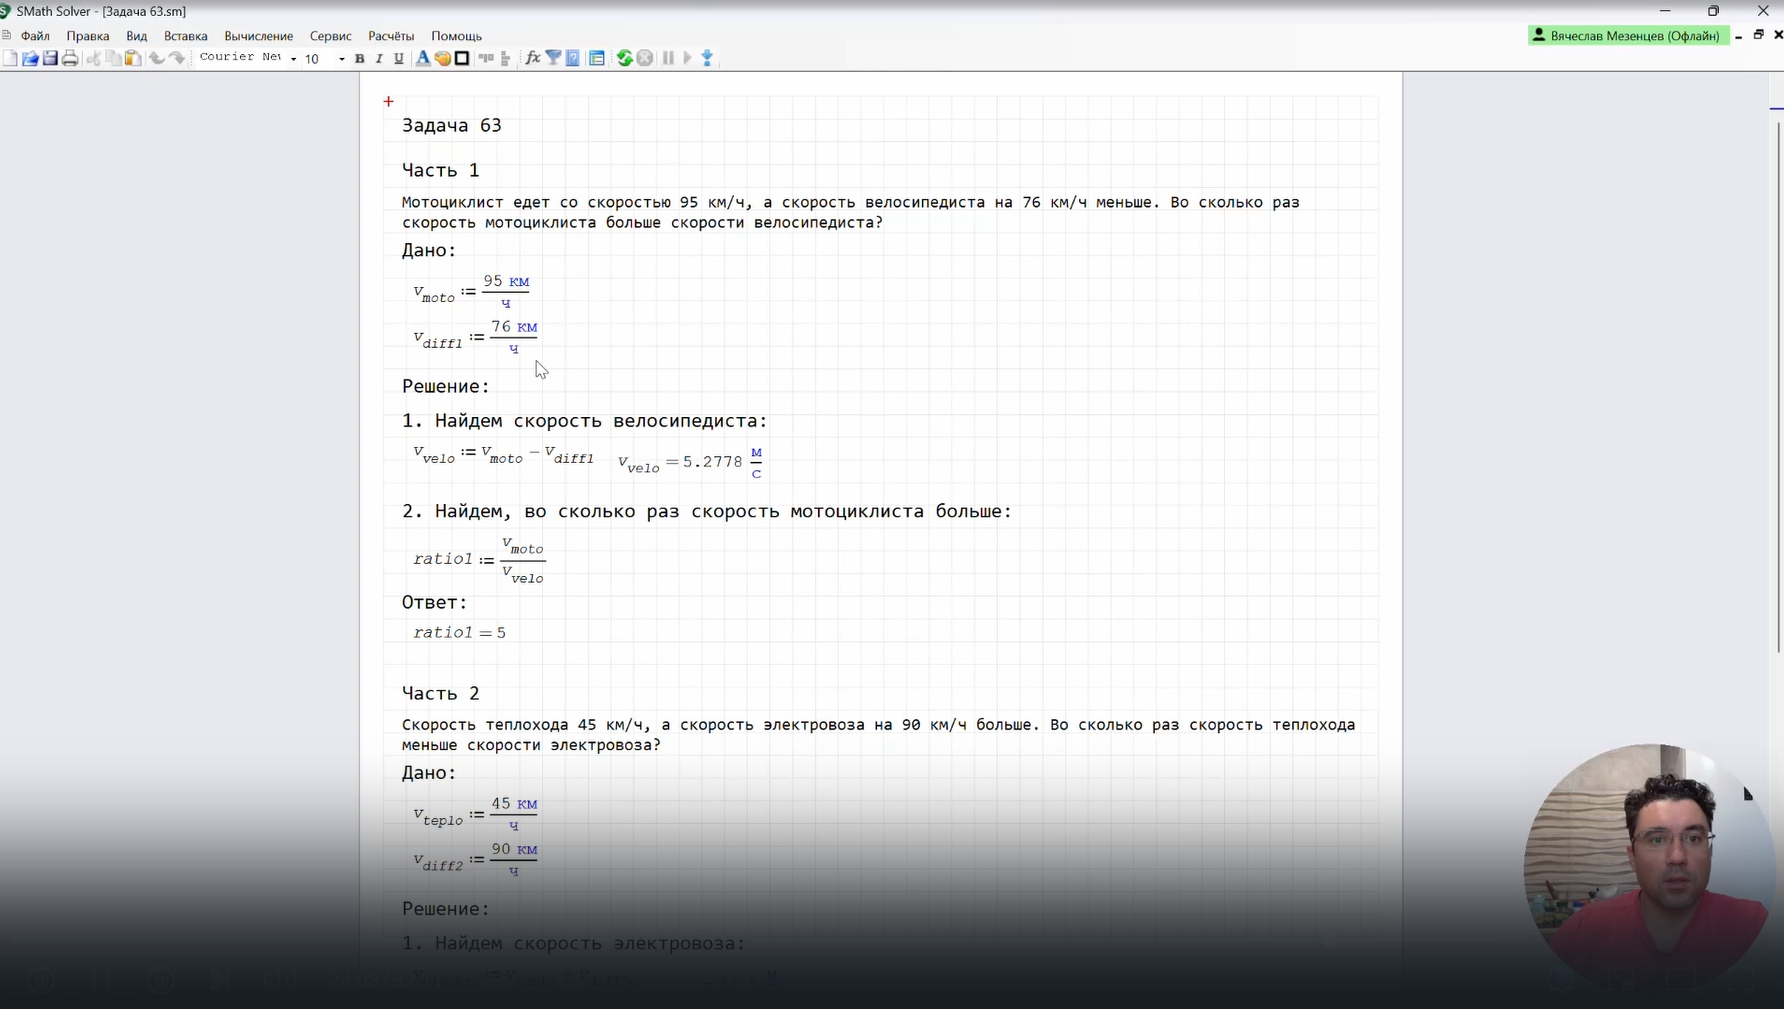This screenshot has width=1784, height=1009.
Task: Print the worksheet with printer icon
Action: [x=70, y=59]
